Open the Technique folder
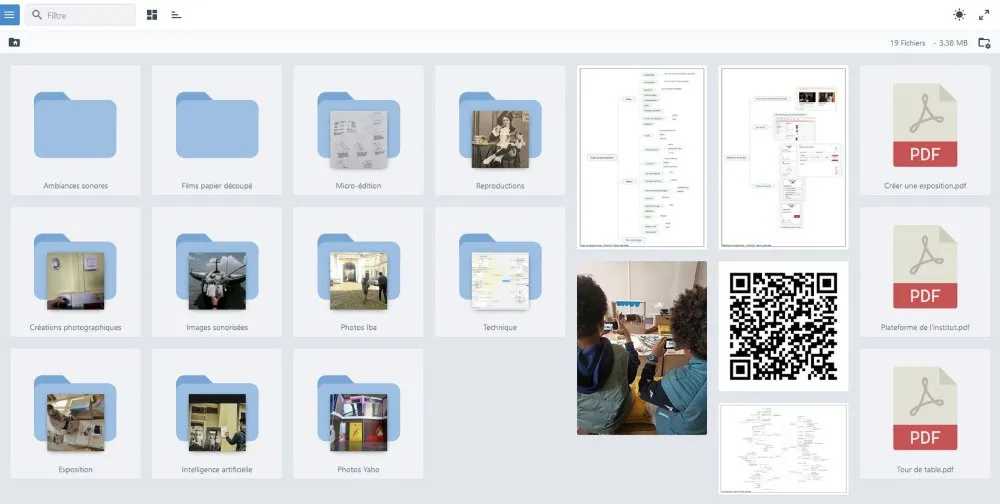The image size is (1000, 504). point(500,272)
